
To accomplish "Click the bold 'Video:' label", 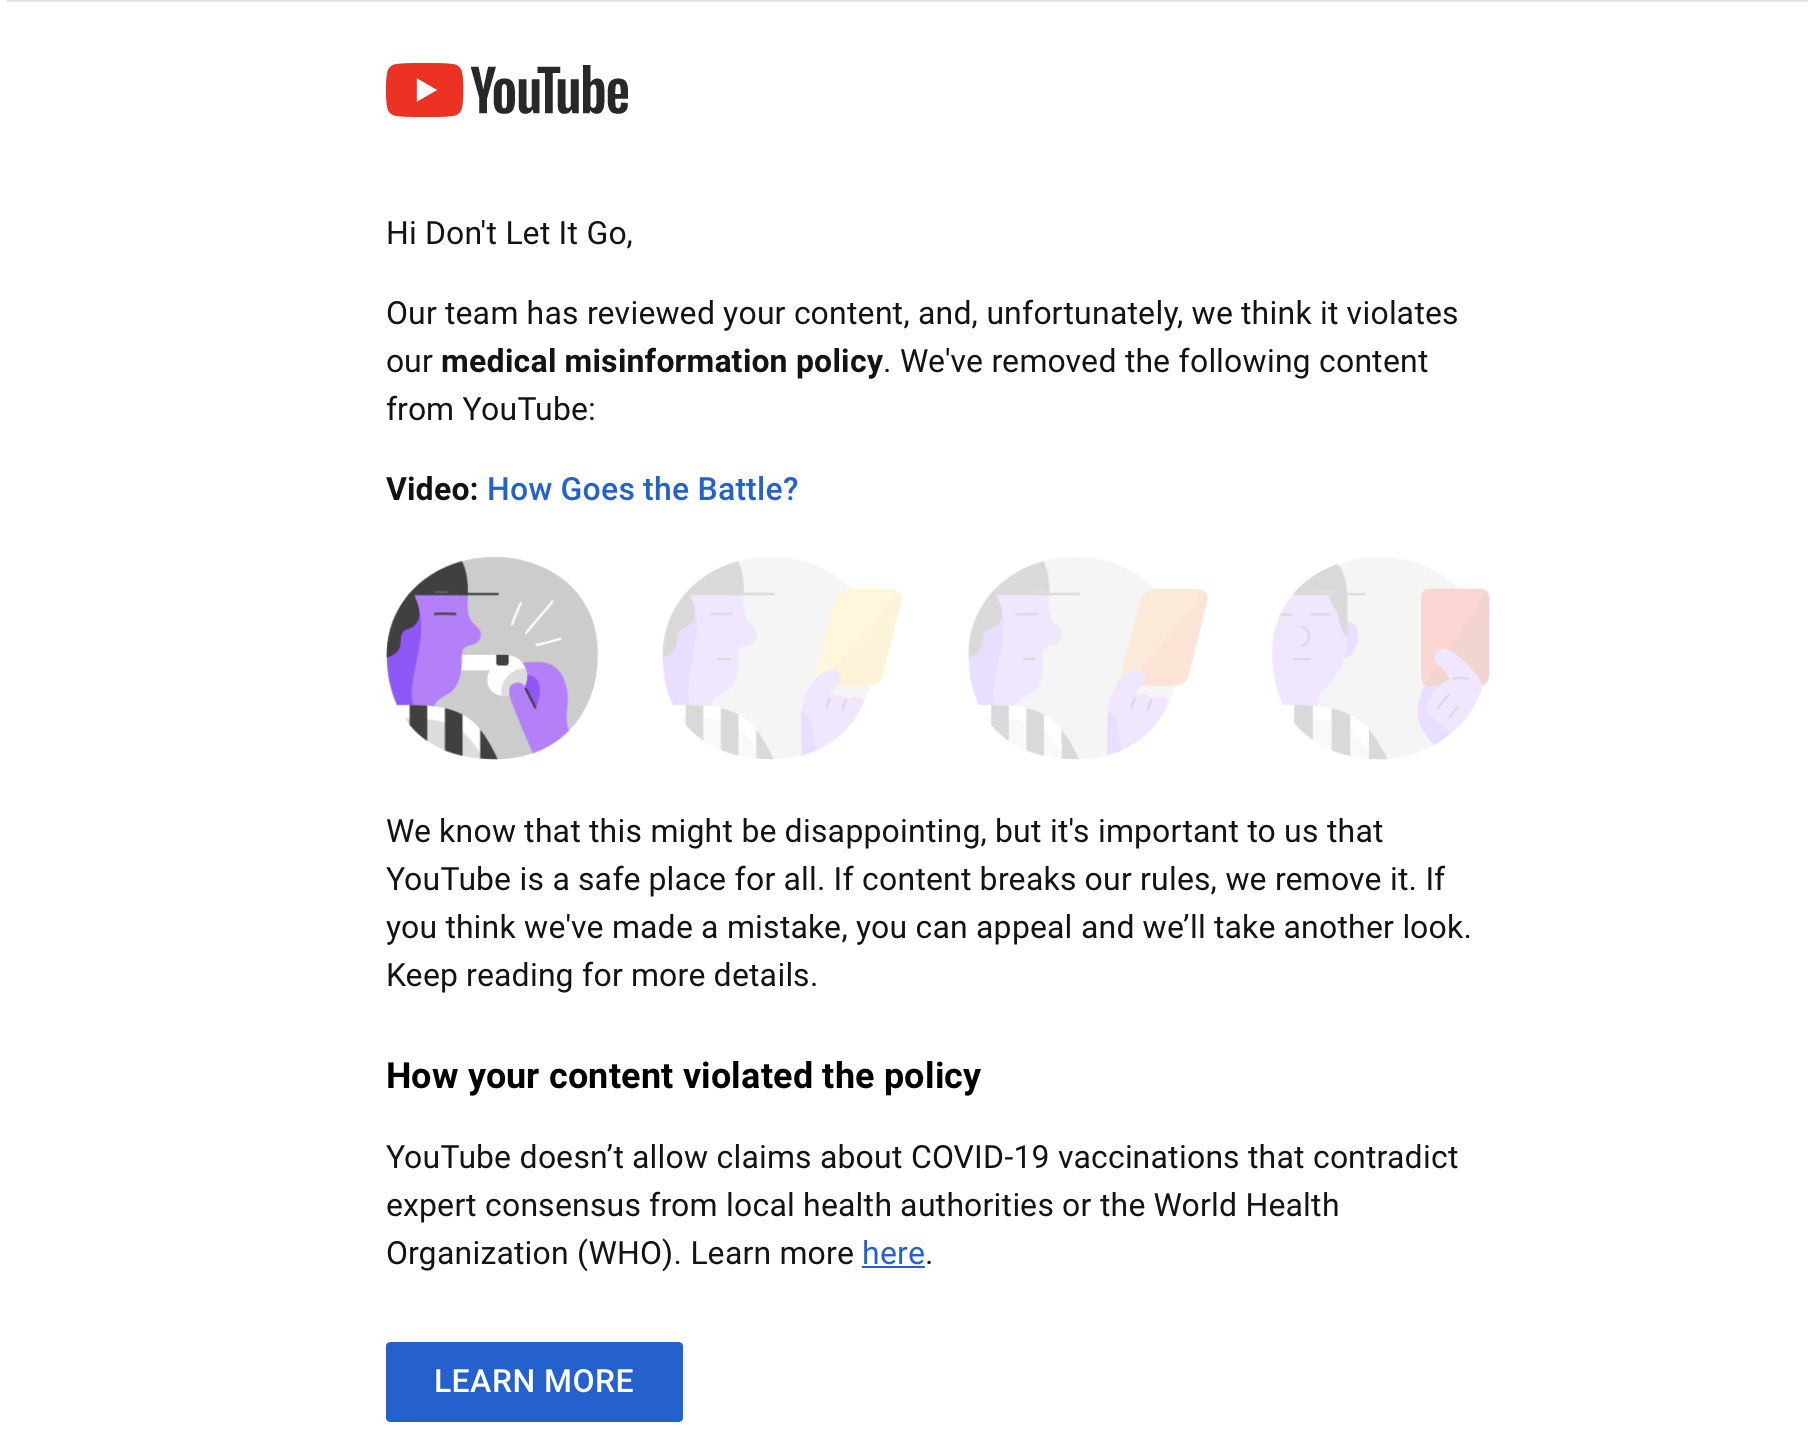I will 432,489.
